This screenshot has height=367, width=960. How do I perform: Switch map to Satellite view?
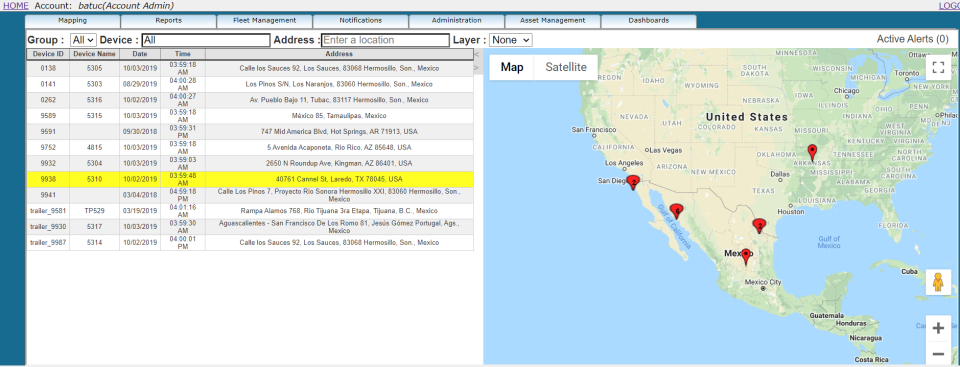566,67
